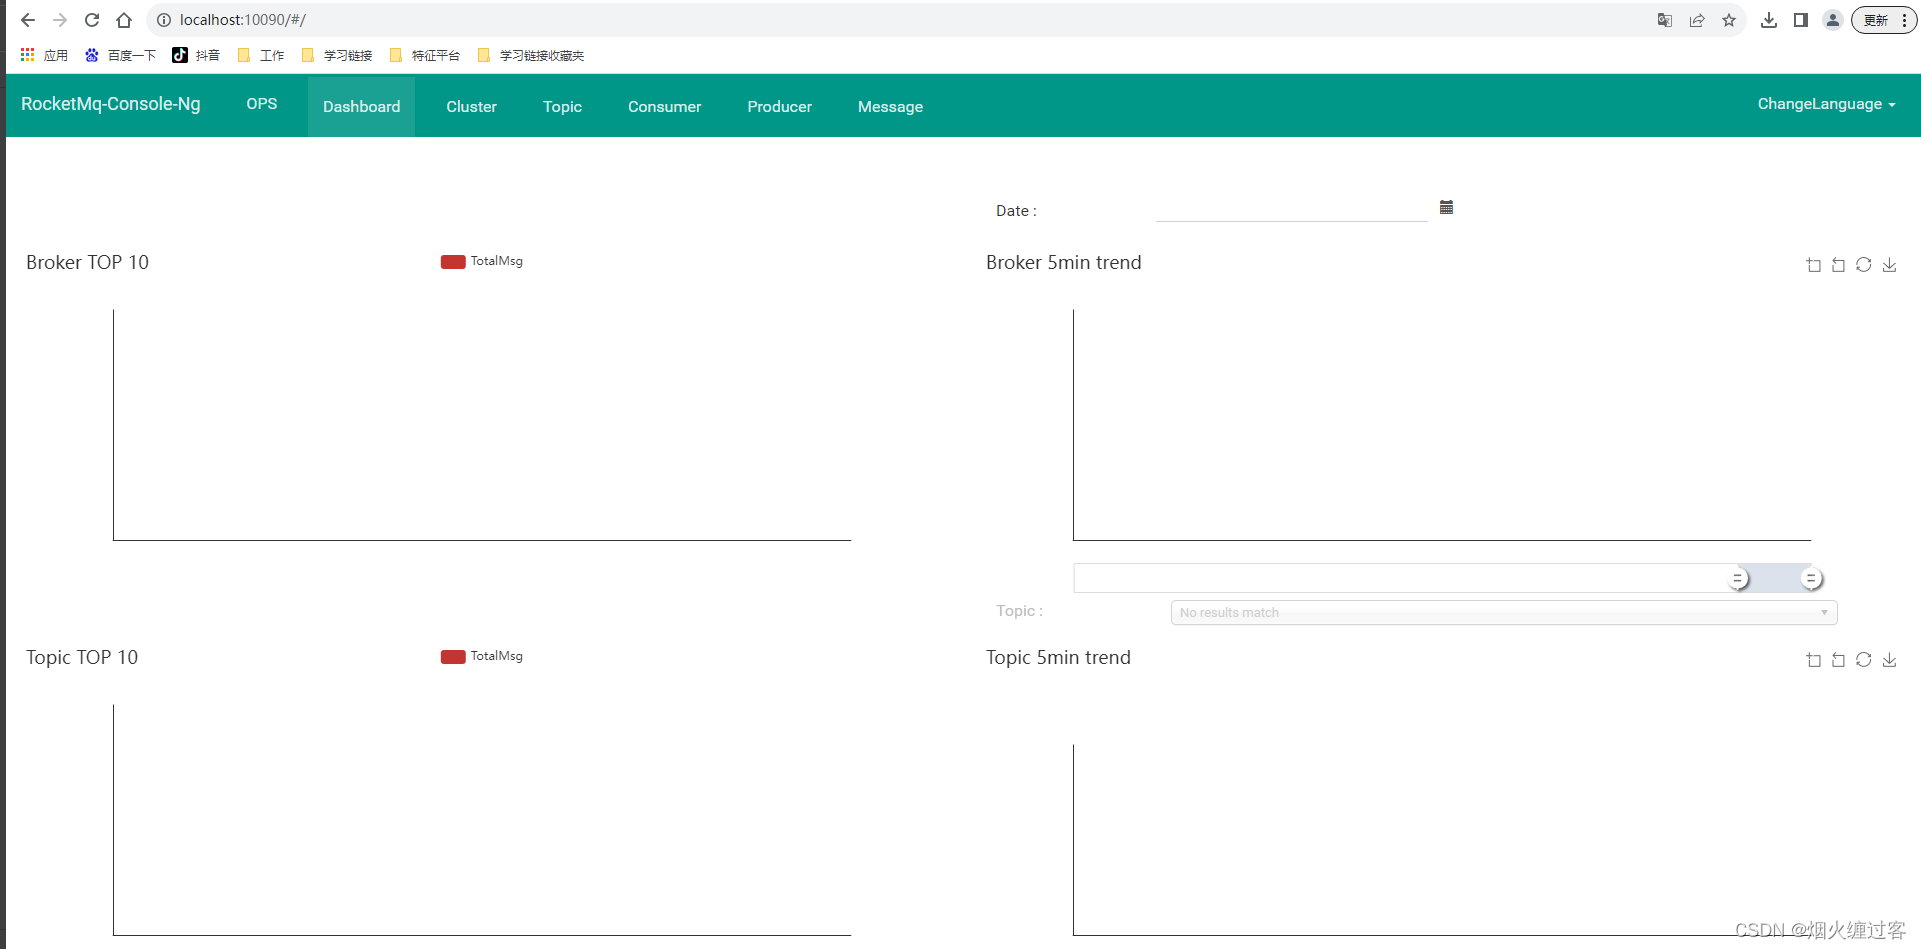Toggle TotalMsg legend in Broker TOP 10
The image size is (1921, 949).
pyautogui.click(x=482, y=261)
